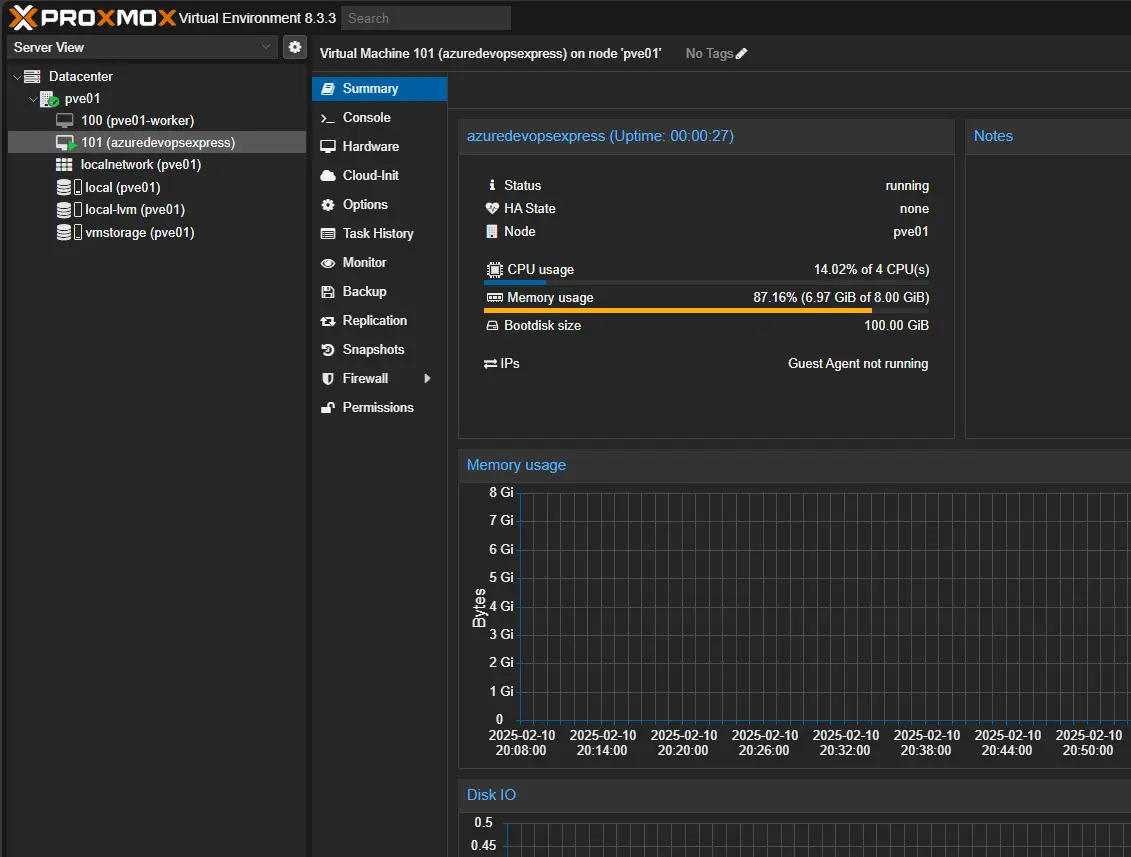This screenshot has height=857, width=1131.
Task: Click the Search input field
Action: point(425,18)
